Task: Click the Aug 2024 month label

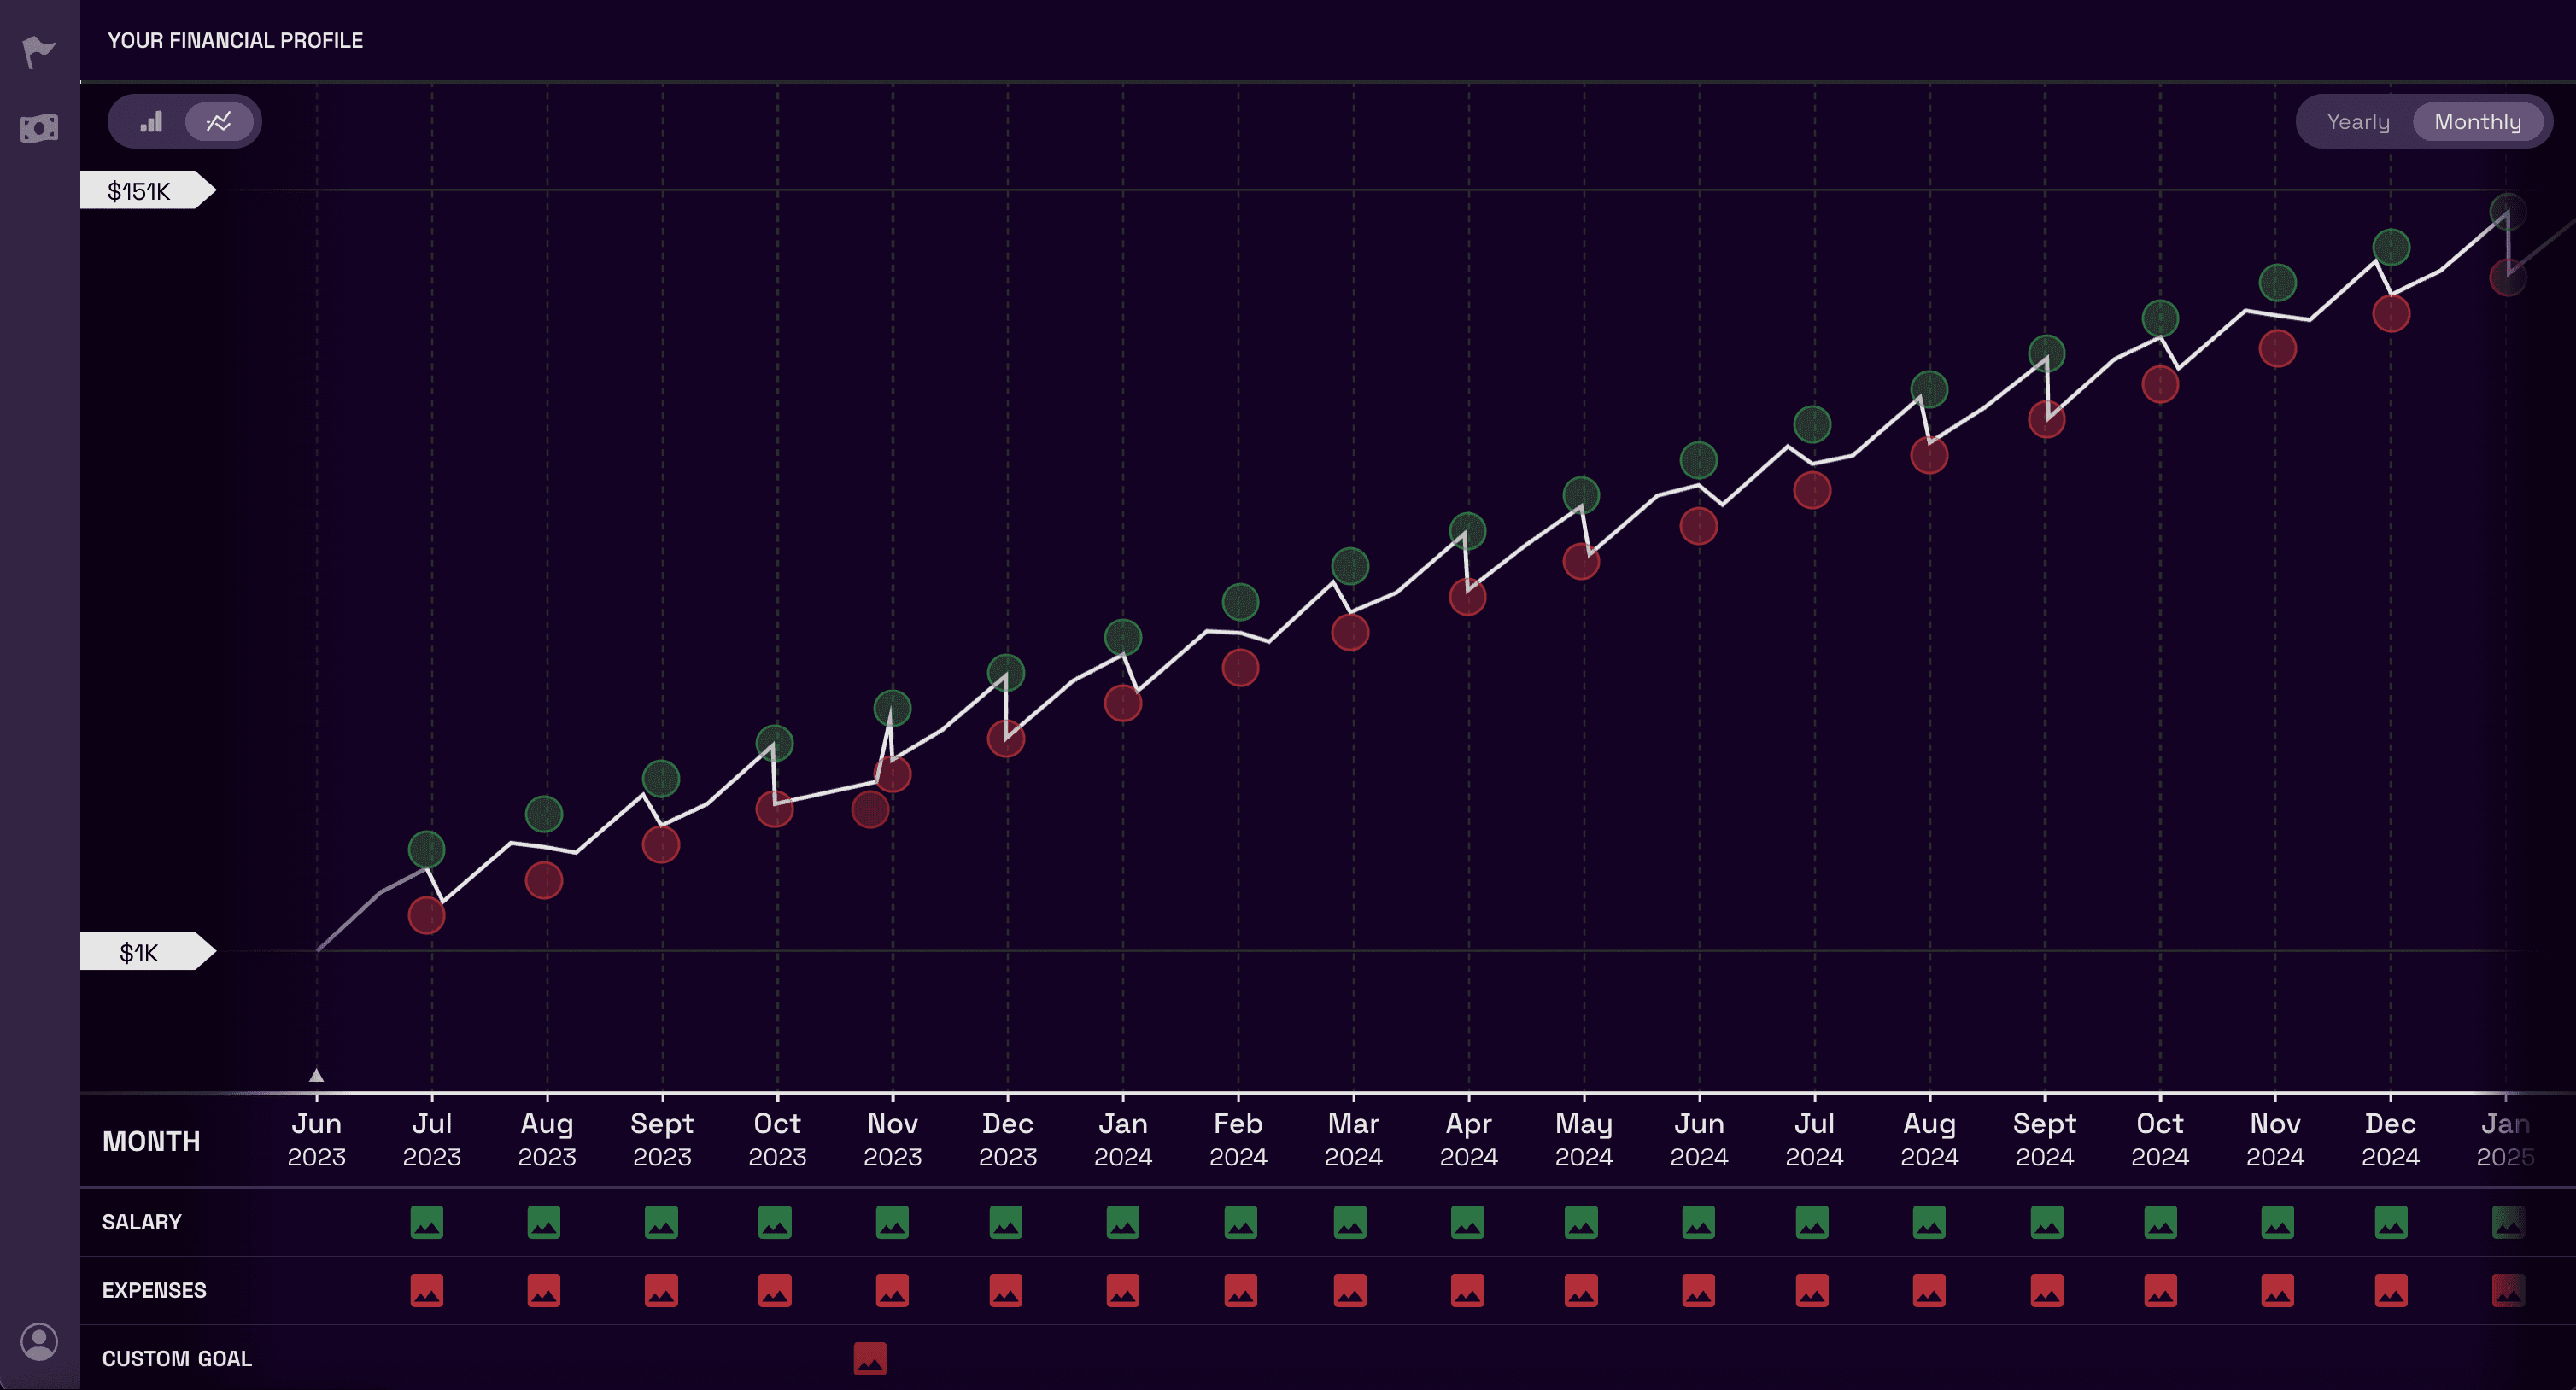Action: [x=1930, y=1140]
